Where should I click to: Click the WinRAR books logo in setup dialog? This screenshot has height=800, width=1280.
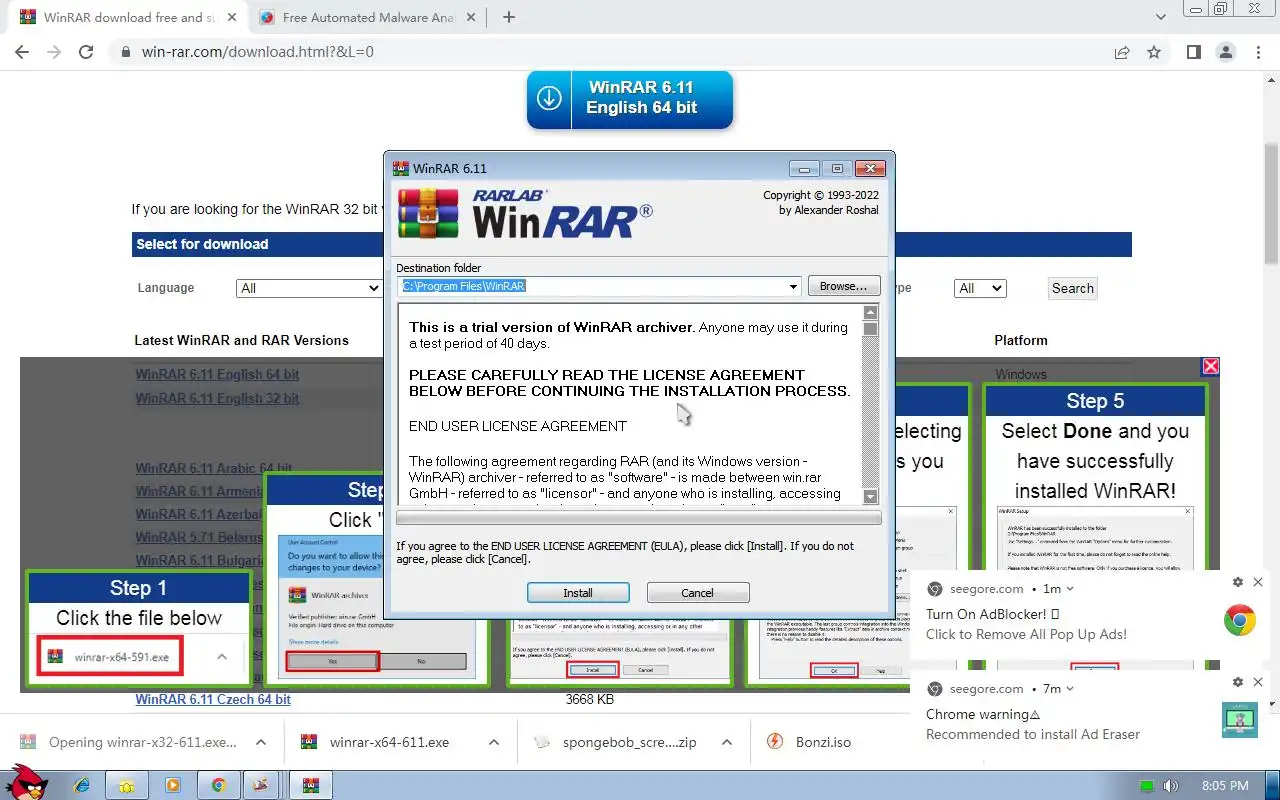point(428,213)
